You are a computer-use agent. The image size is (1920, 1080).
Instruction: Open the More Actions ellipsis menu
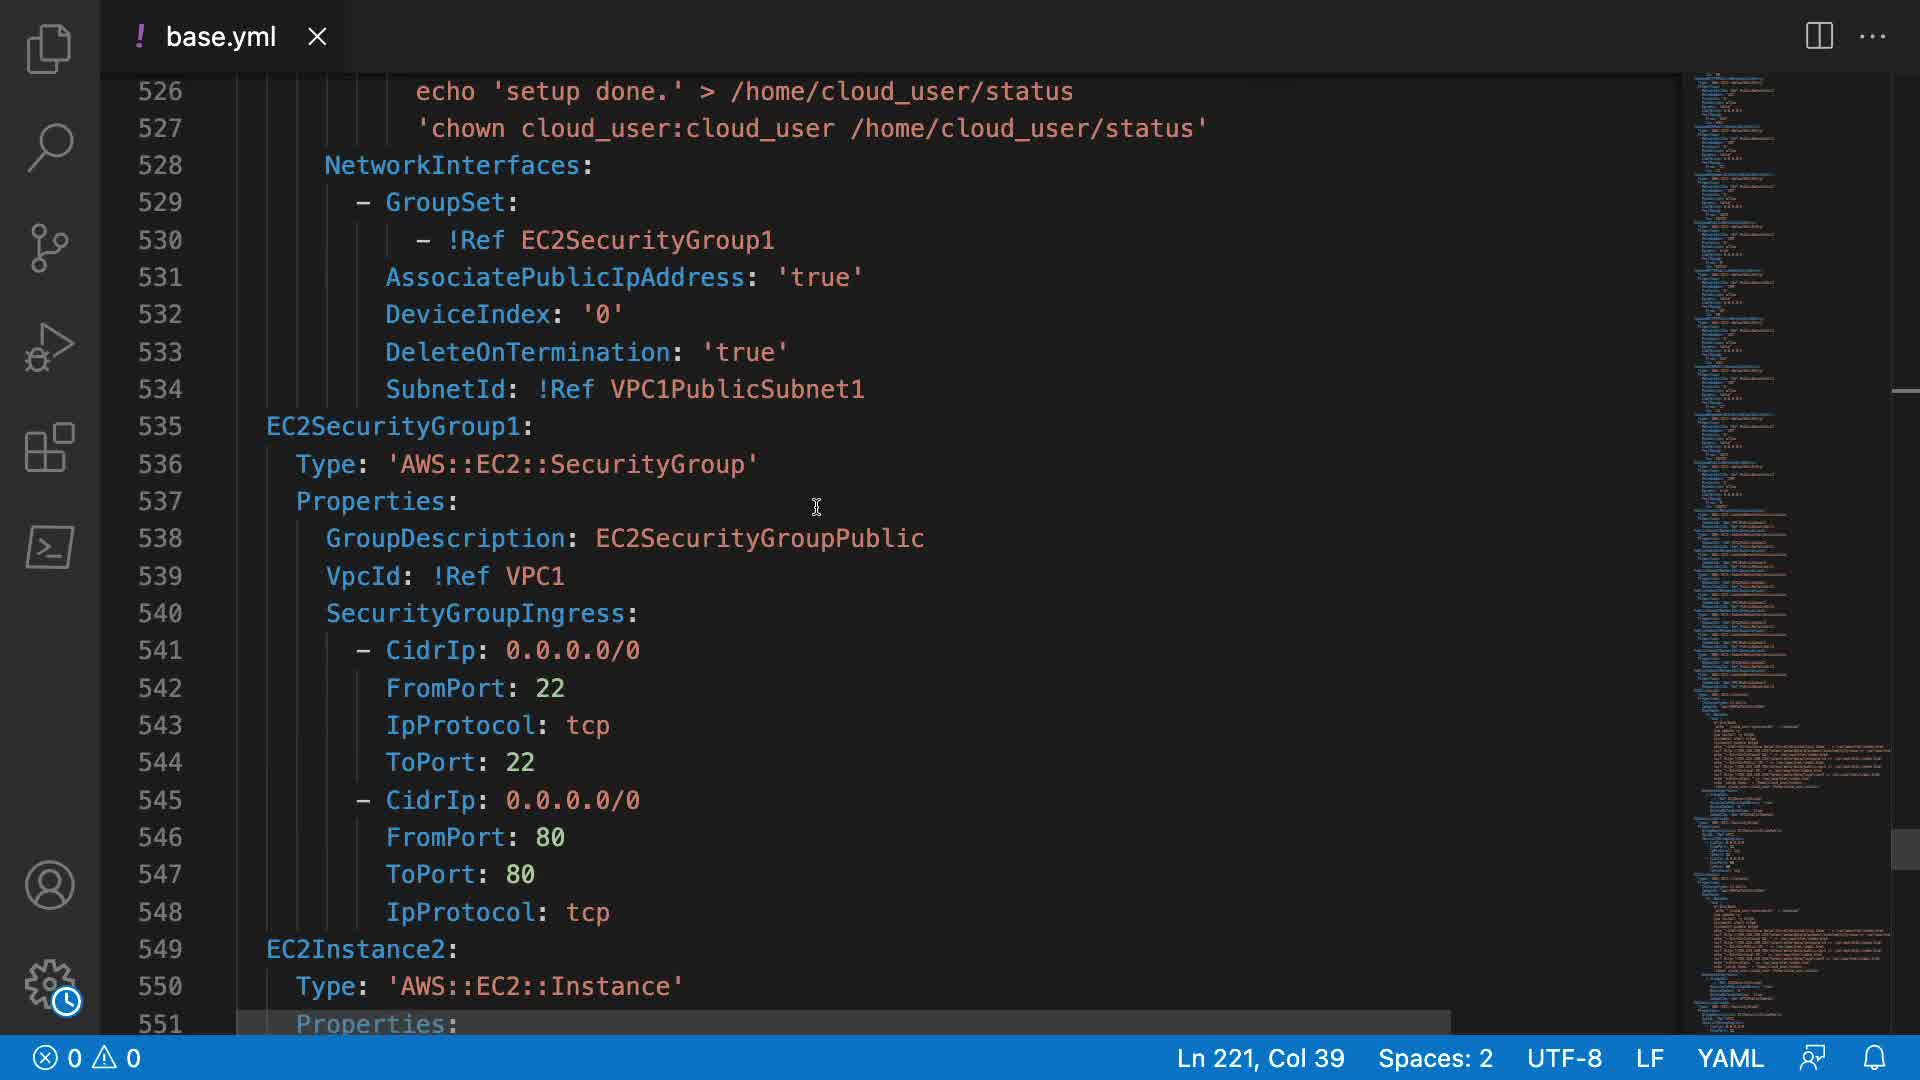tap(1872, 37)
